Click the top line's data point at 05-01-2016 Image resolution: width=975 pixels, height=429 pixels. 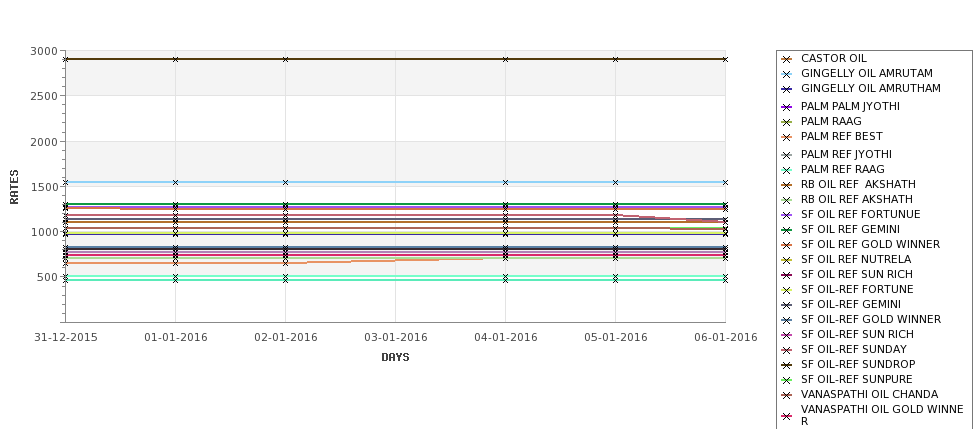[x=616, y=59]
